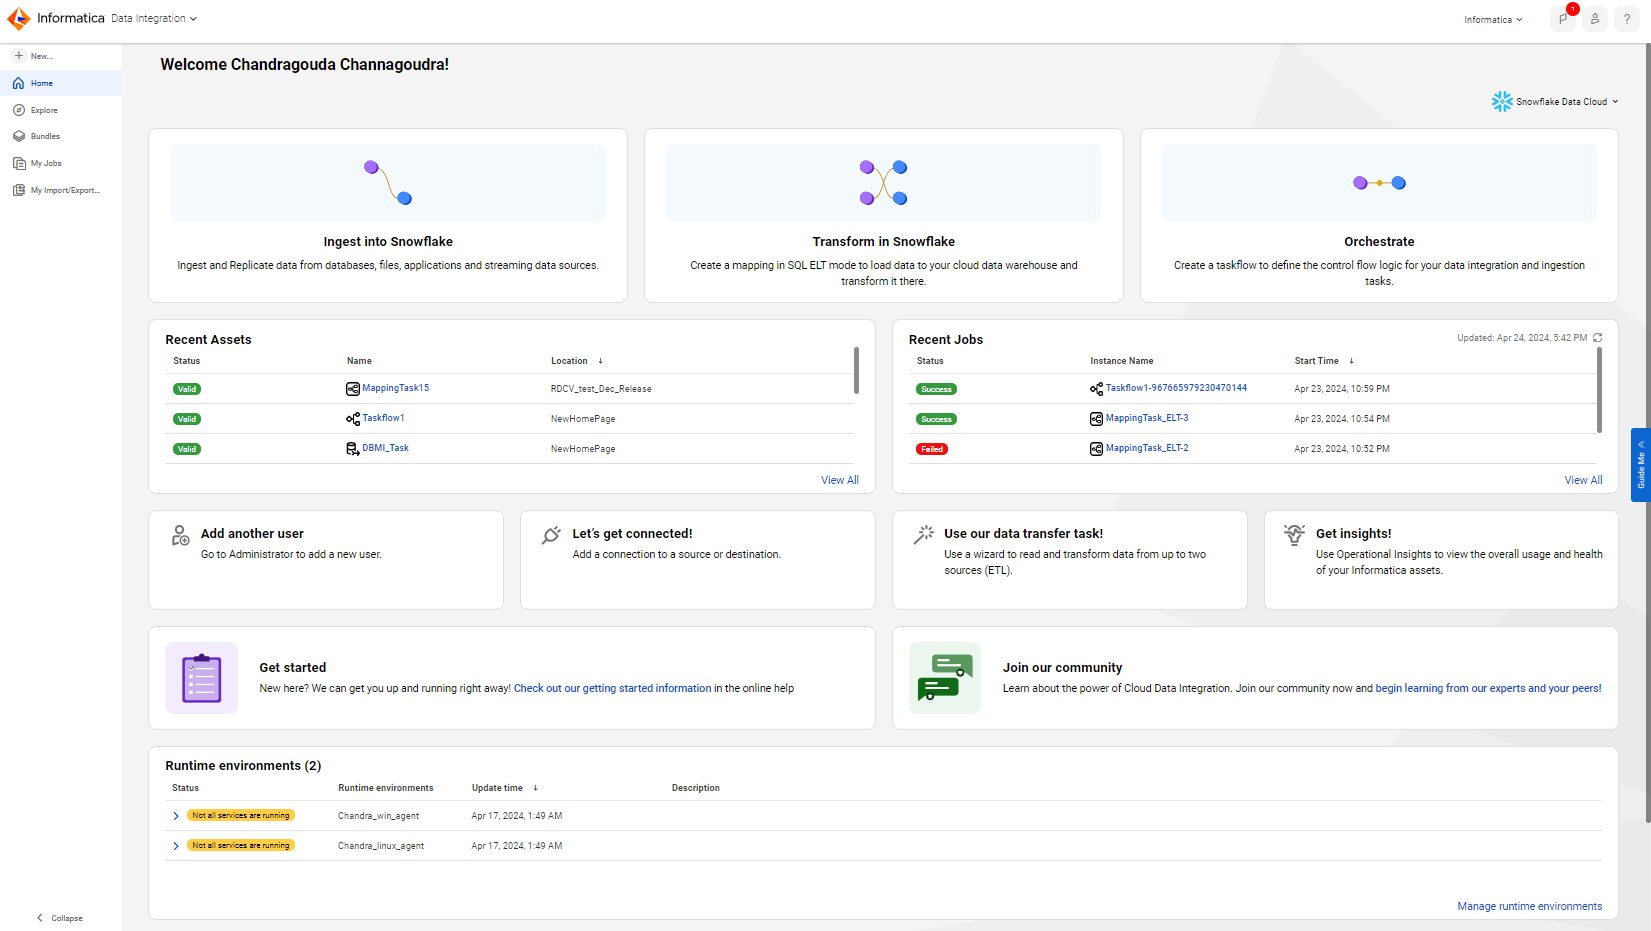Click the Get insights lightbulb icon
Screen dimensions: 1651x931
[1294, 536]
